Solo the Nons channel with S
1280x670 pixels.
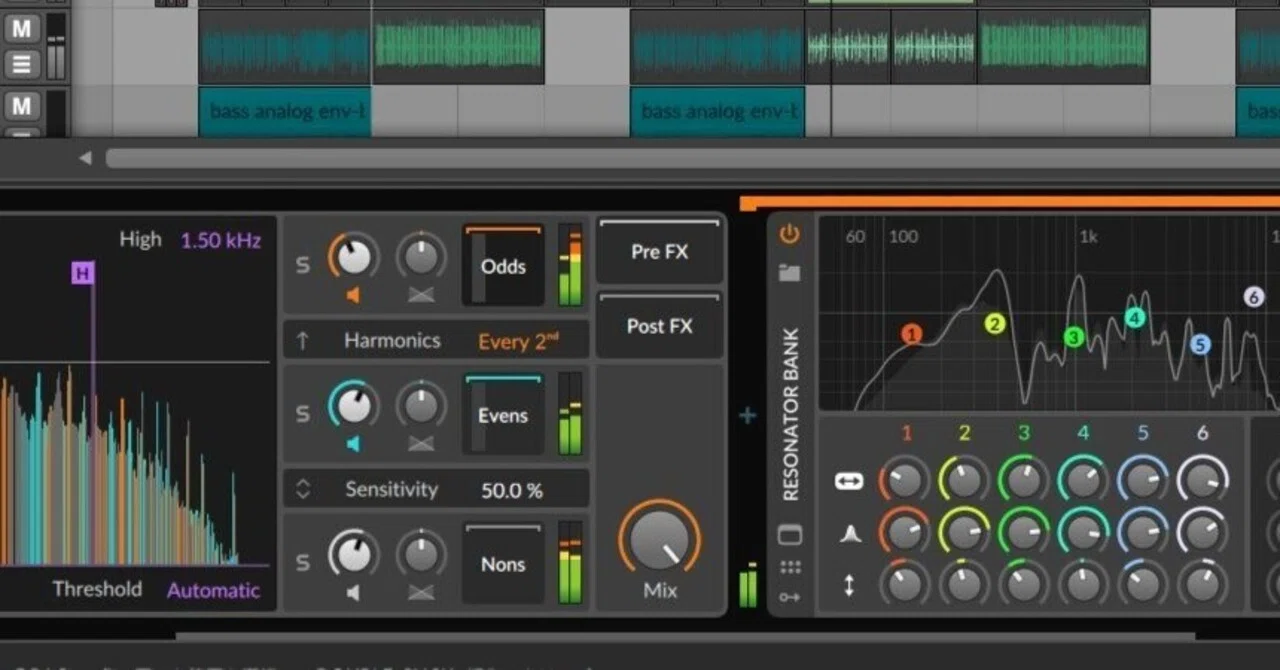pyautogui.click(x=302, y=564)
